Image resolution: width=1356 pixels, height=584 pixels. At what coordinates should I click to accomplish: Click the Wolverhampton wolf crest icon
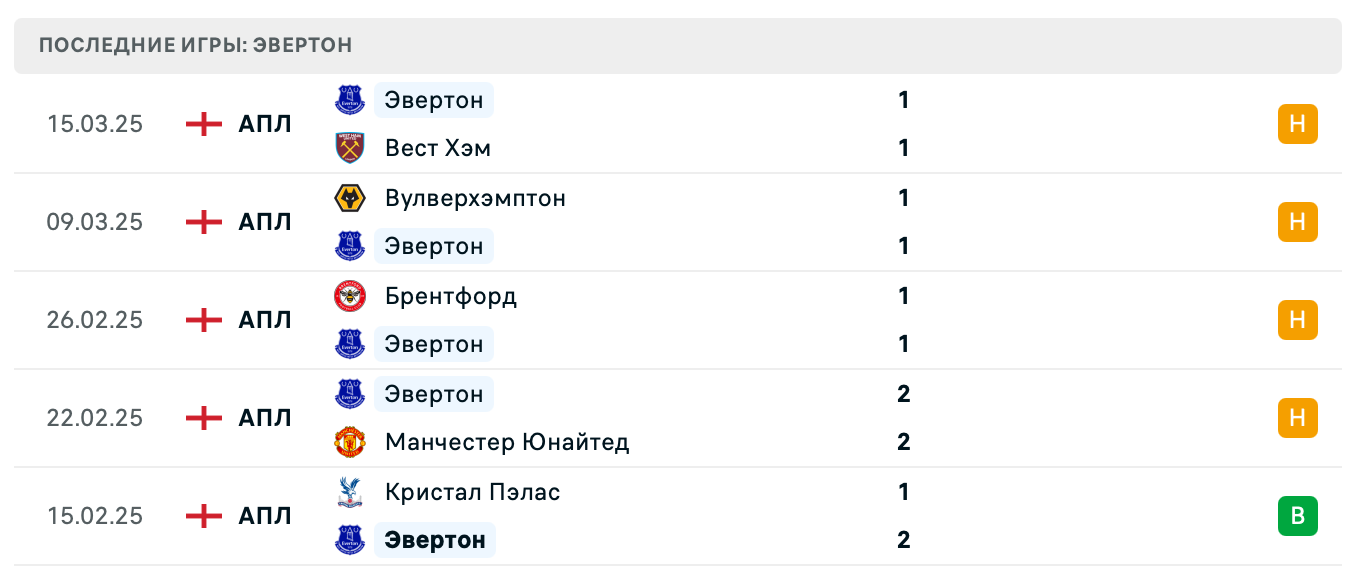click(x=349, y=198)
